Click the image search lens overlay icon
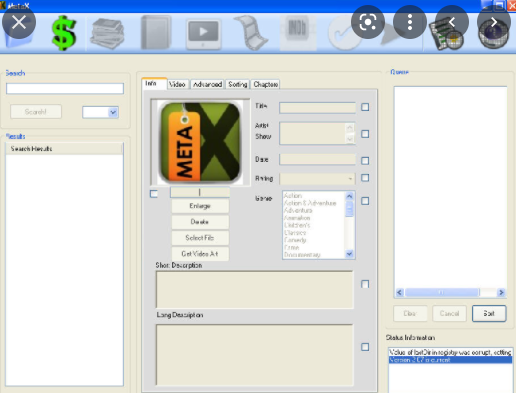 click(x=368, y=23)
